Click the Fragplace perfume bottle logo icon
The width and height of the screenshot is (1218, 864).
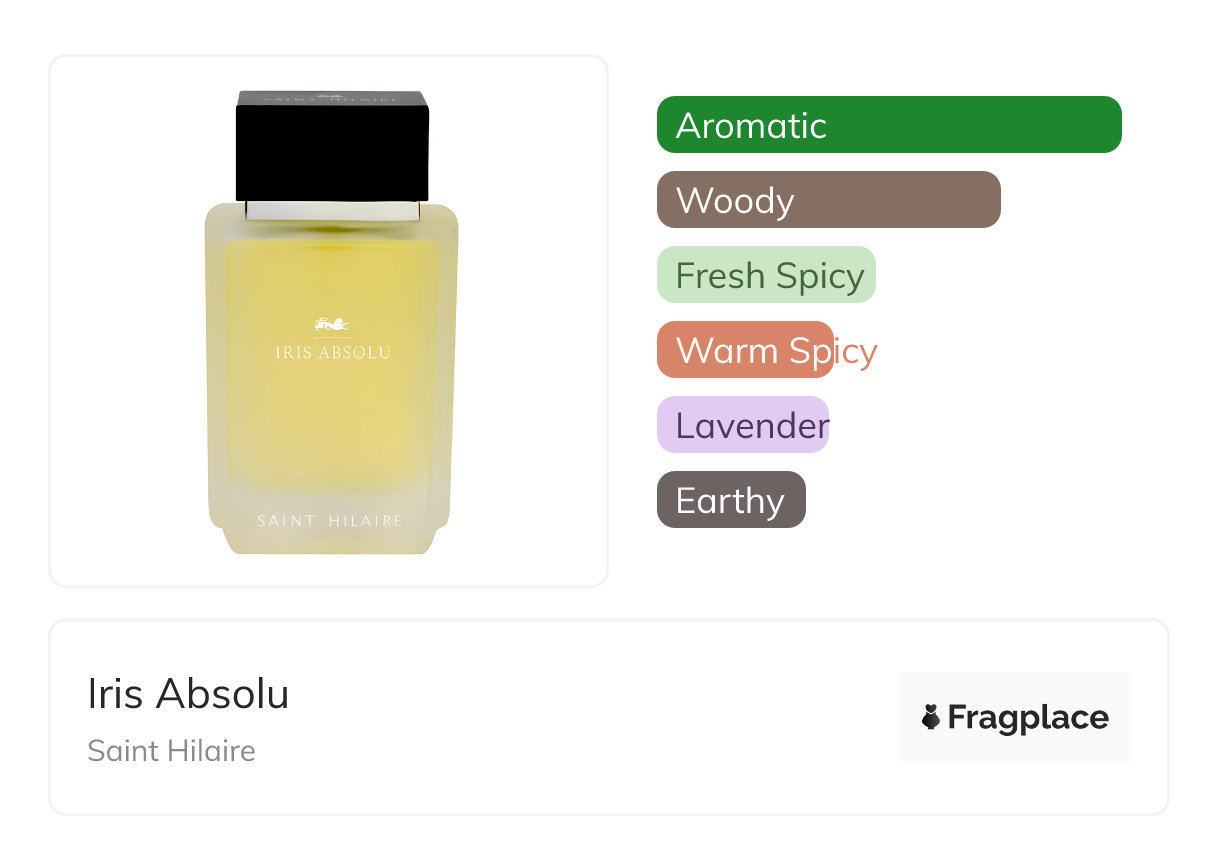coord(931,717)
